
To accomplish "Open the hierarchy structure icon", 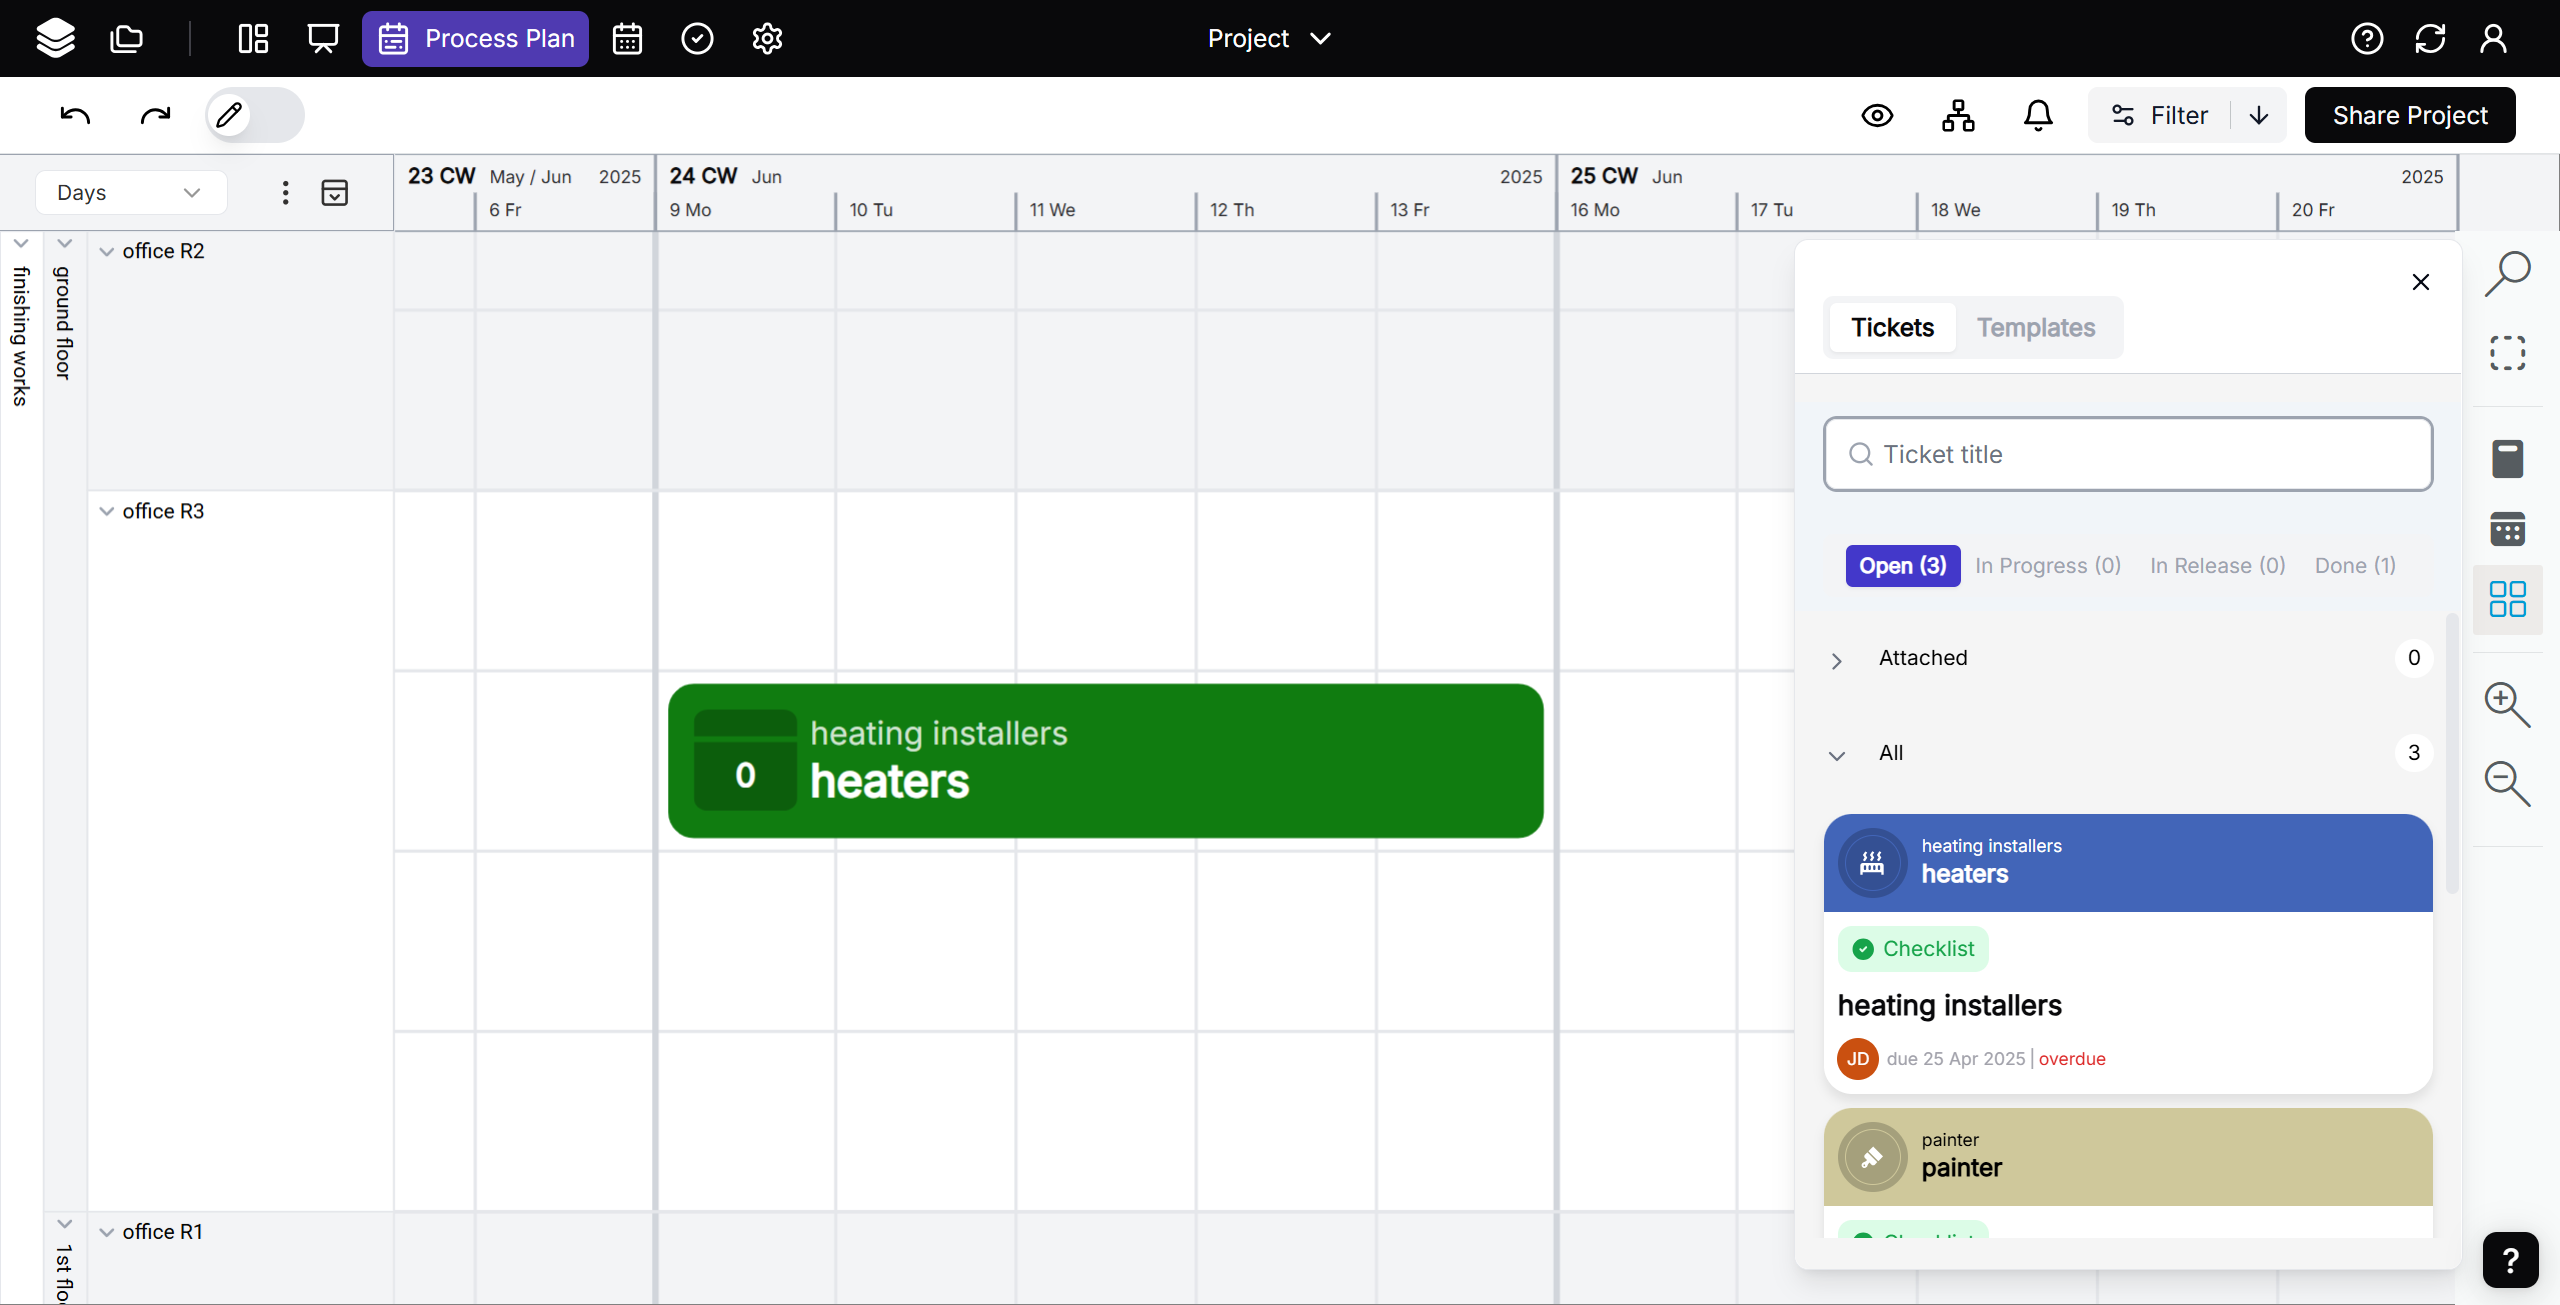I will click(x=1957, y=115).
